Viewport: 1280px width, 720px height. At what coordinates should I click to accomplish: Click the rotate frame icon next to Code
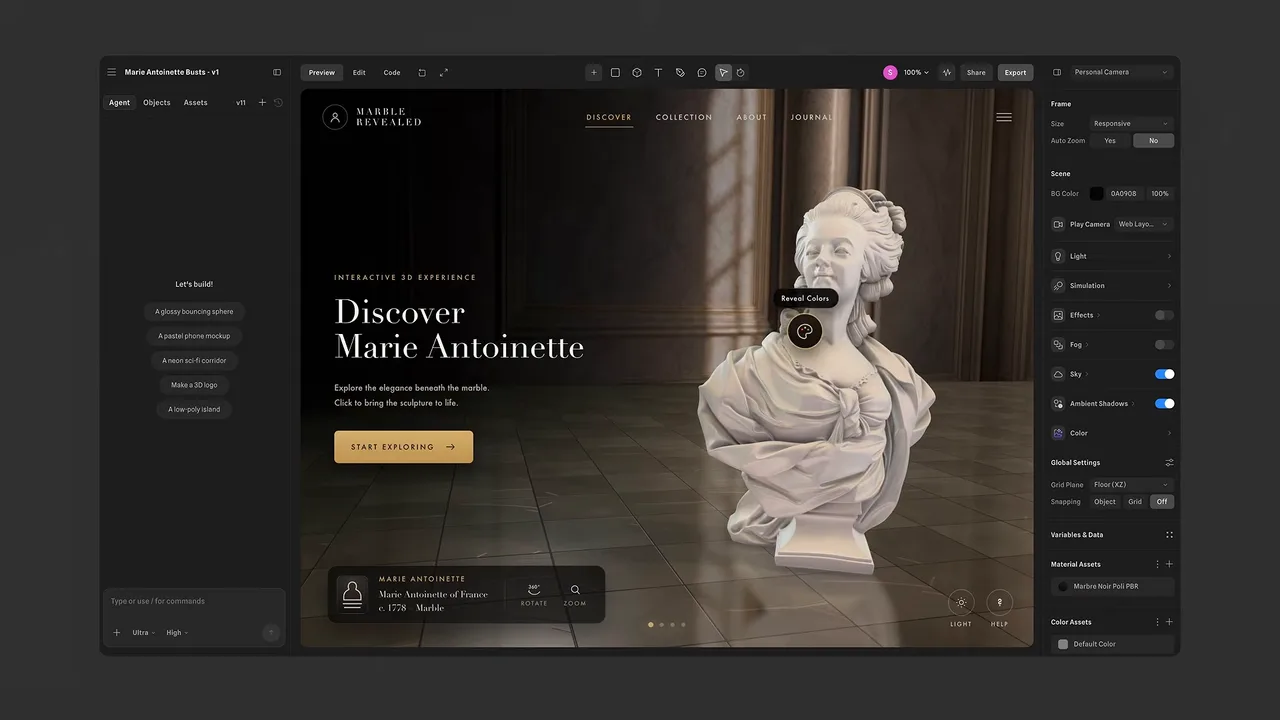422,72
